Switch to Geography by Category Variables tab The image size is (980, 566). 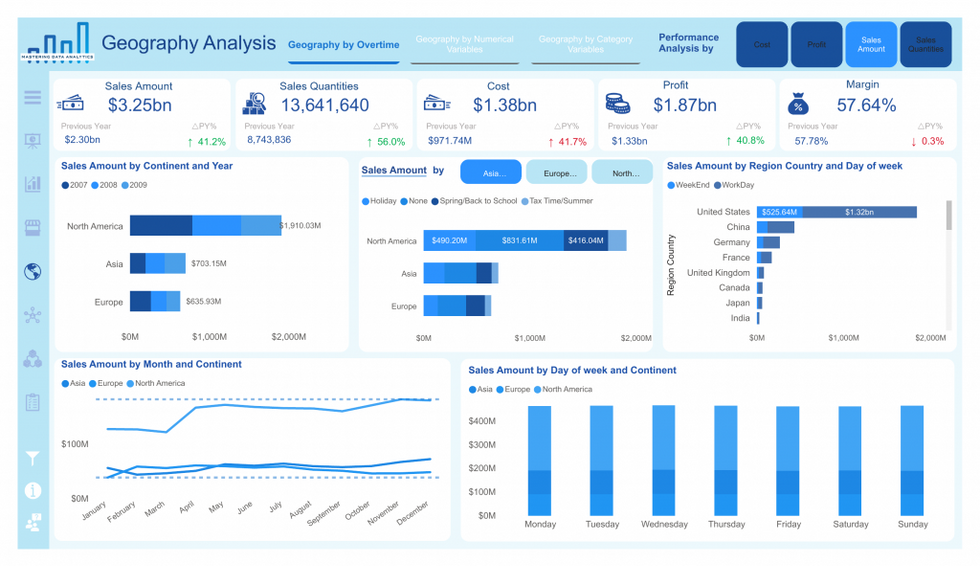point(586,44)
